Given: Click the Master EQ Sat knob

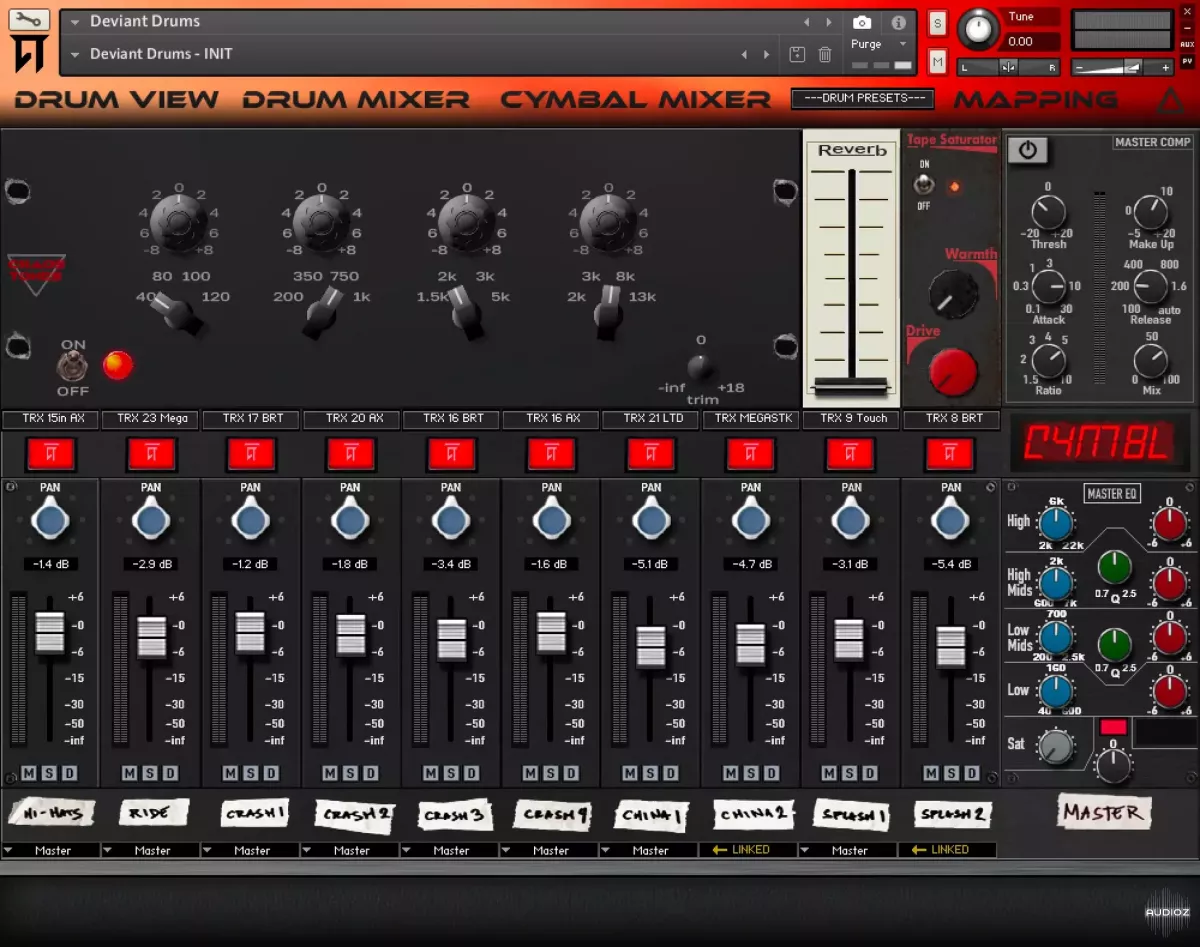Looking at the screenshot, I should click(x=1055, y=746).
